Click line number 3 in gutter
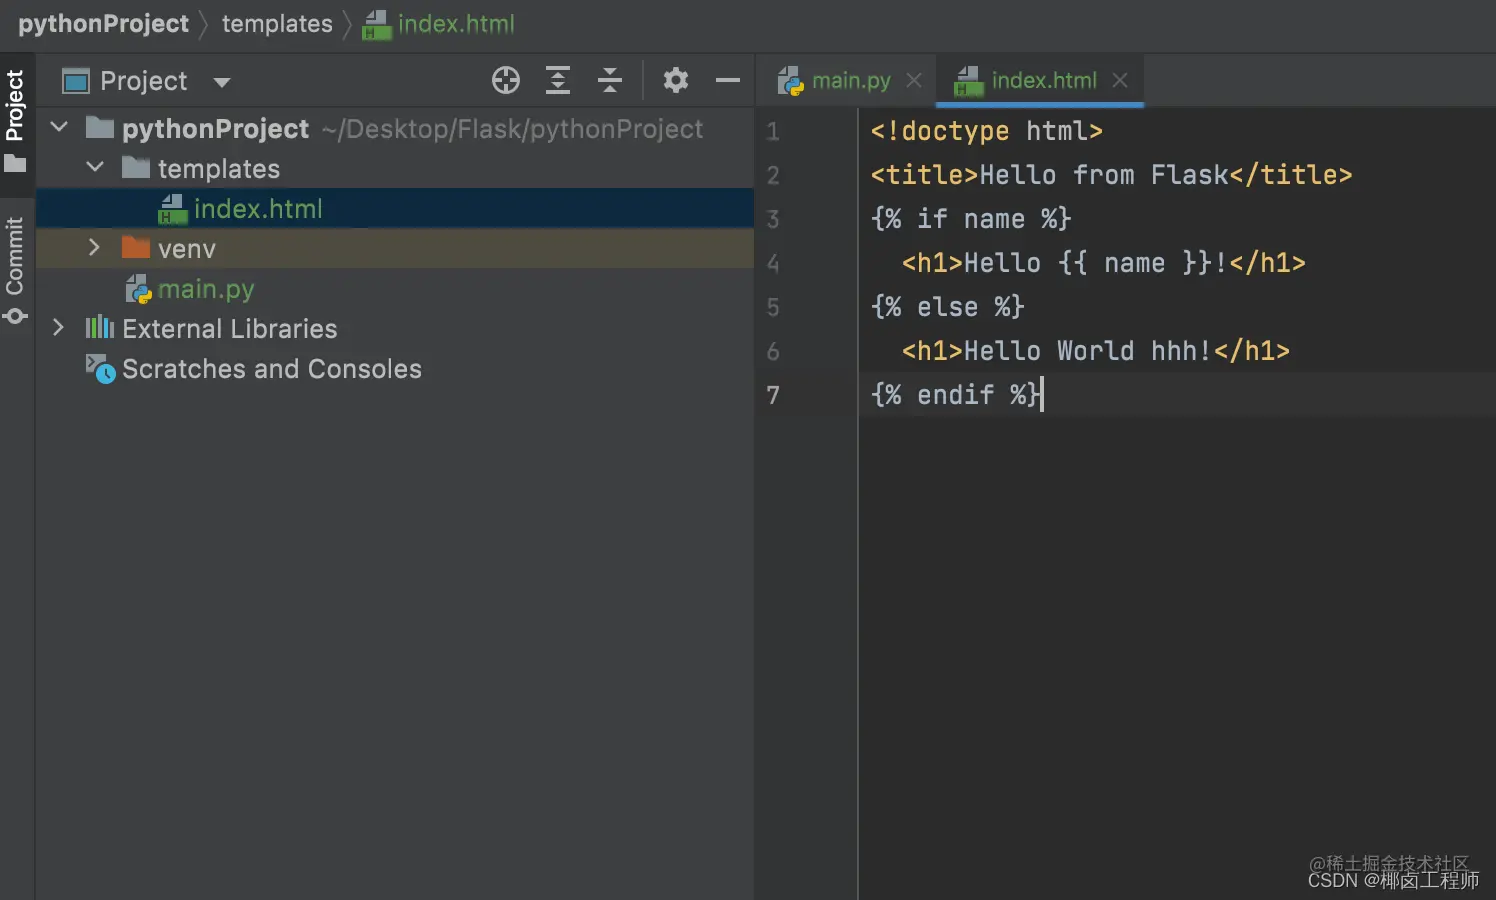The image size is (1496, 900). pos(773,219)
